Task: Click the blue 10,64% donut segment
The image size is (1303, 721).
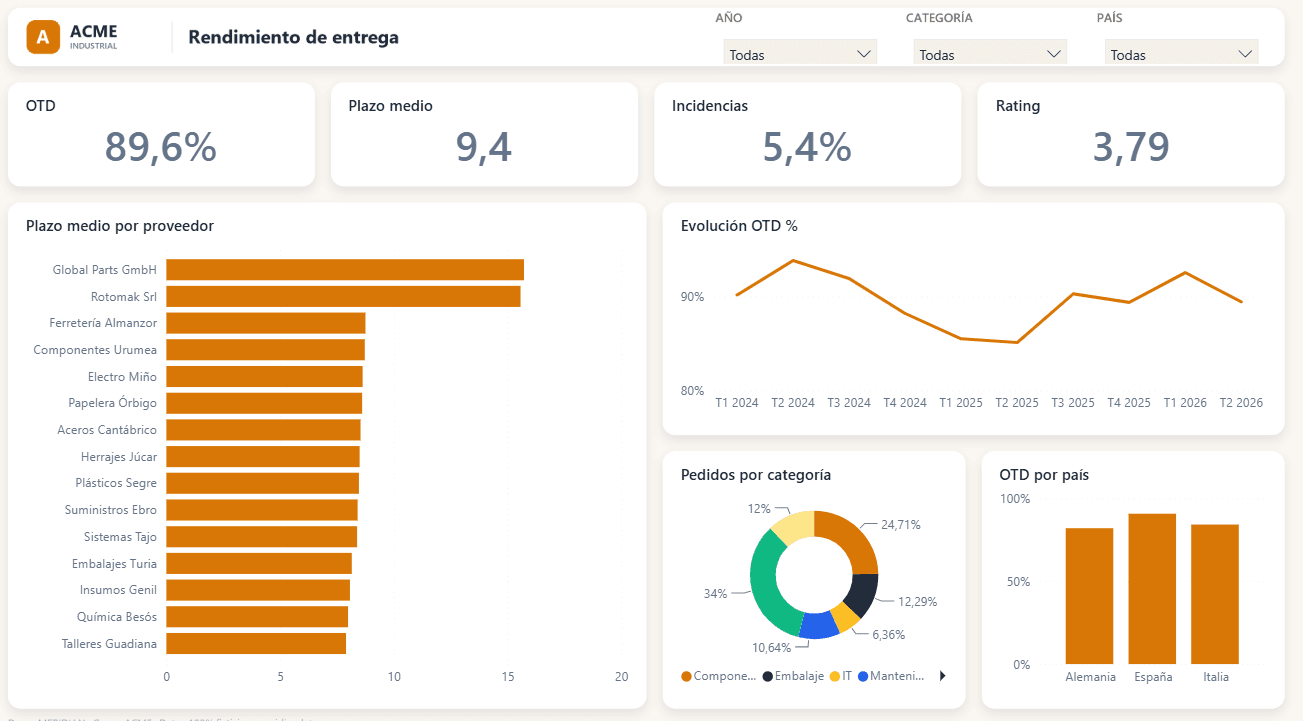Action: click(820, 626)
